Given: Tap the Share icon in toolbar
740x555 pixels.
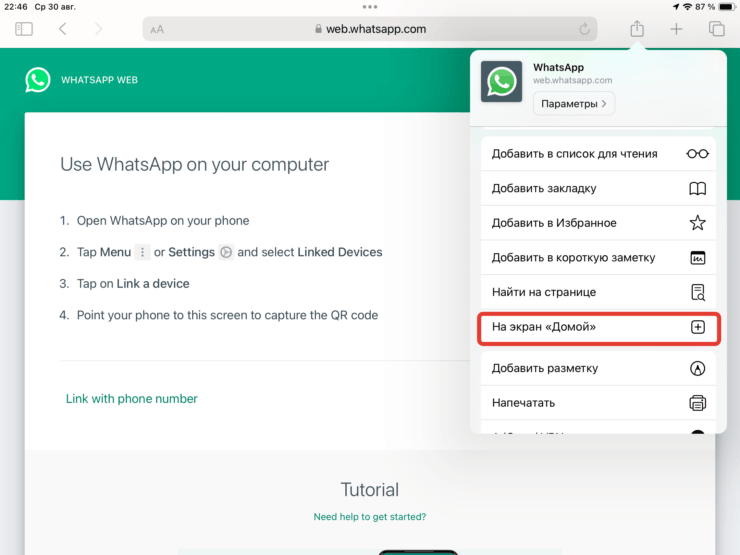Looking at the screenshot, I should (x=637, y=29).
